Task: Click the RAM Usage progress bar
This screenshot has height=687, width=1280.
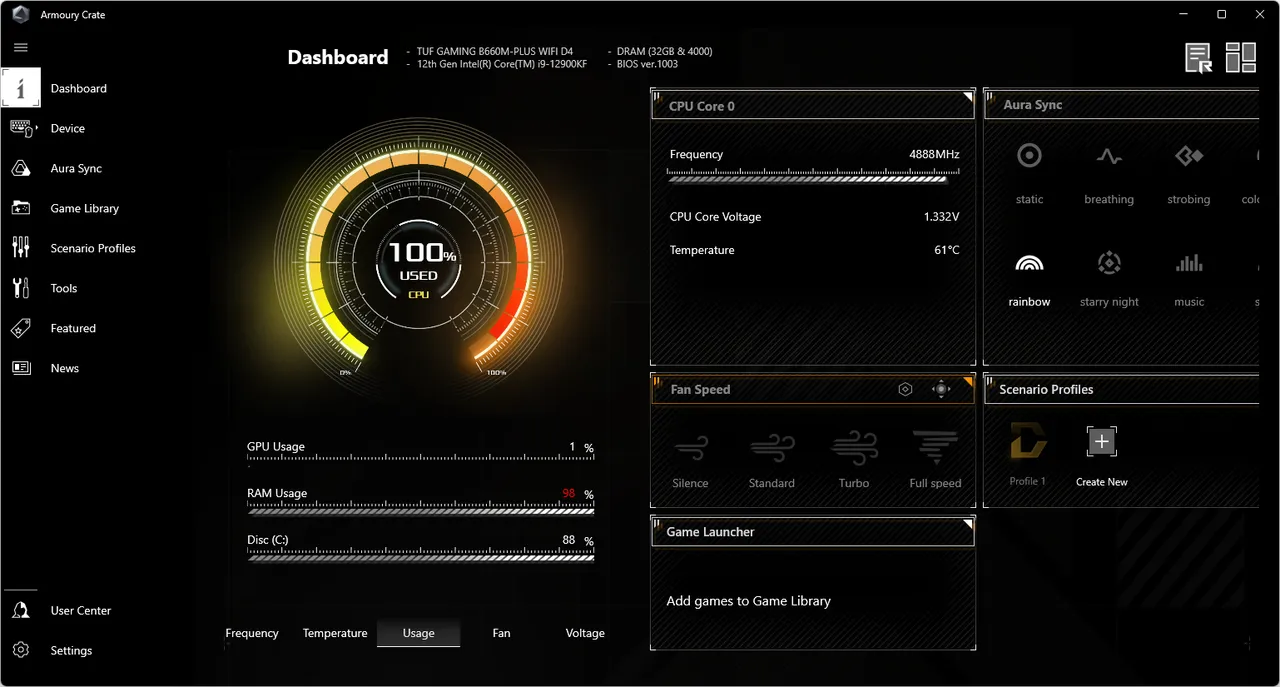Action: (420, 509)
